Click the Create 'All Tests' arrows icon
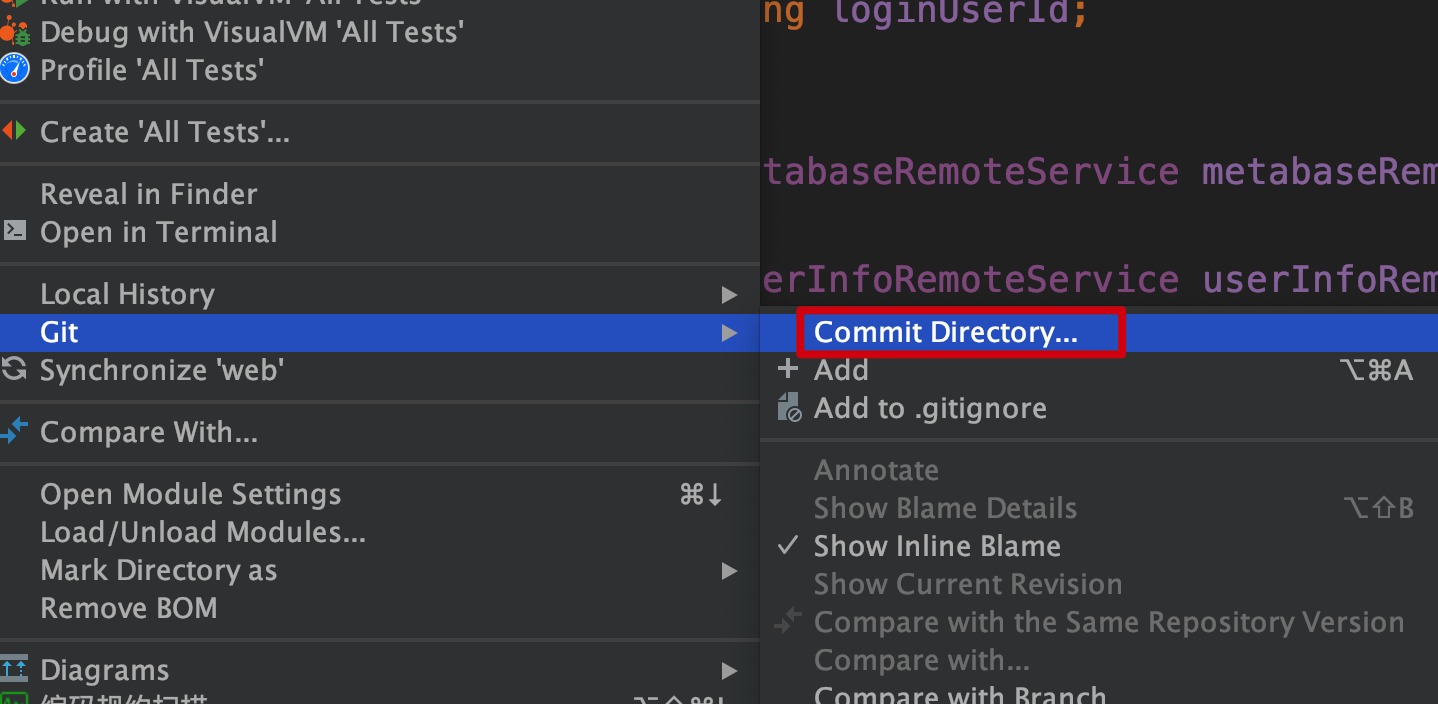Viewport: 1438px width, 704px height. coord(14,131)
